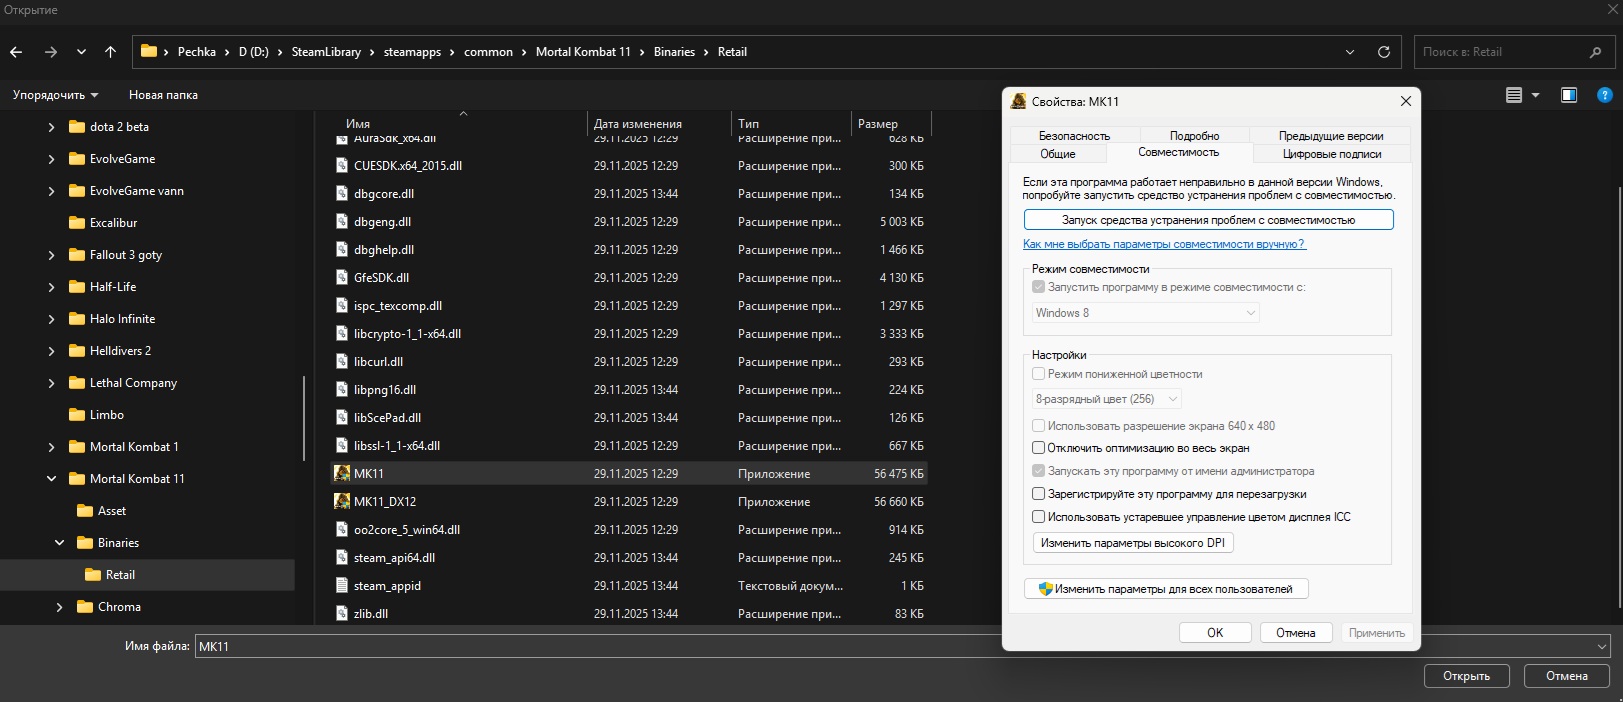
Task: Open the Halo Infinite folder in tree
Action: tap(122, 319)
